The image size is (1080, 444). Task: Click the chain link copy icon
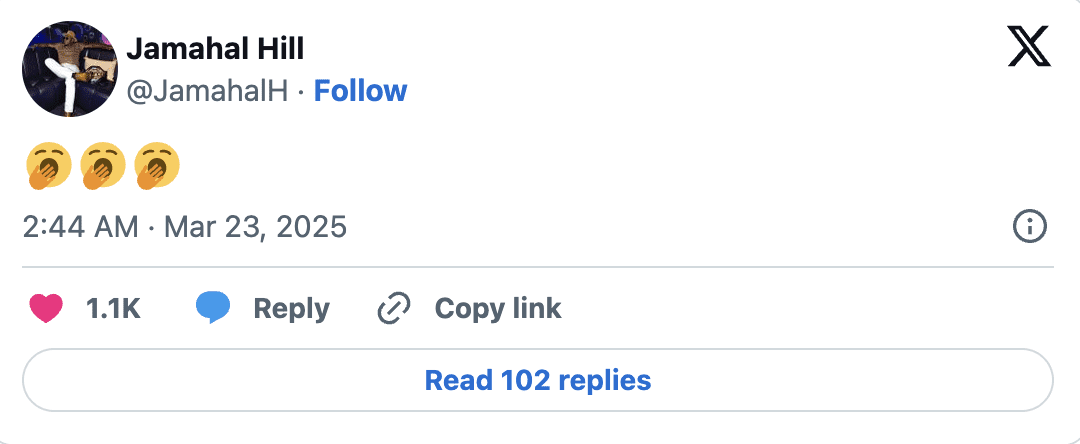pos(394,308)
